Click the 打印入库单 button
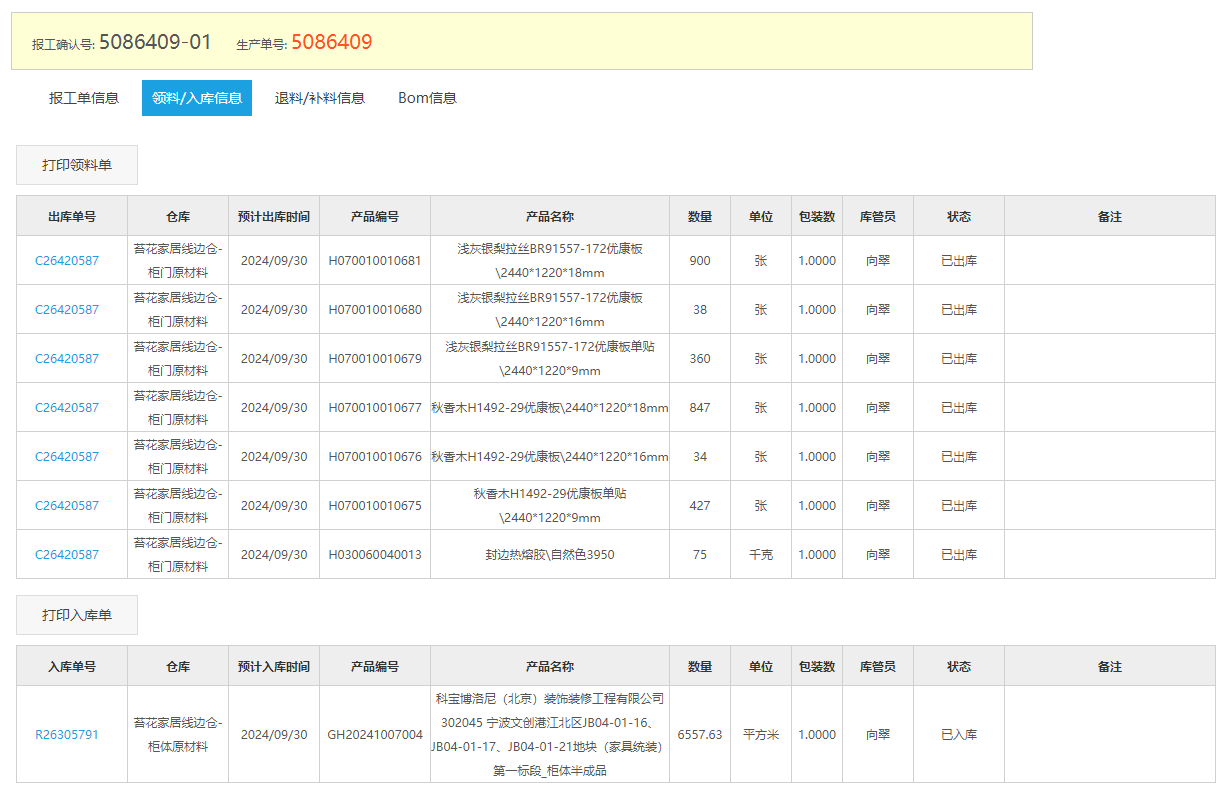The height and width of the screenshot is (786, 1227). [76, 614]
